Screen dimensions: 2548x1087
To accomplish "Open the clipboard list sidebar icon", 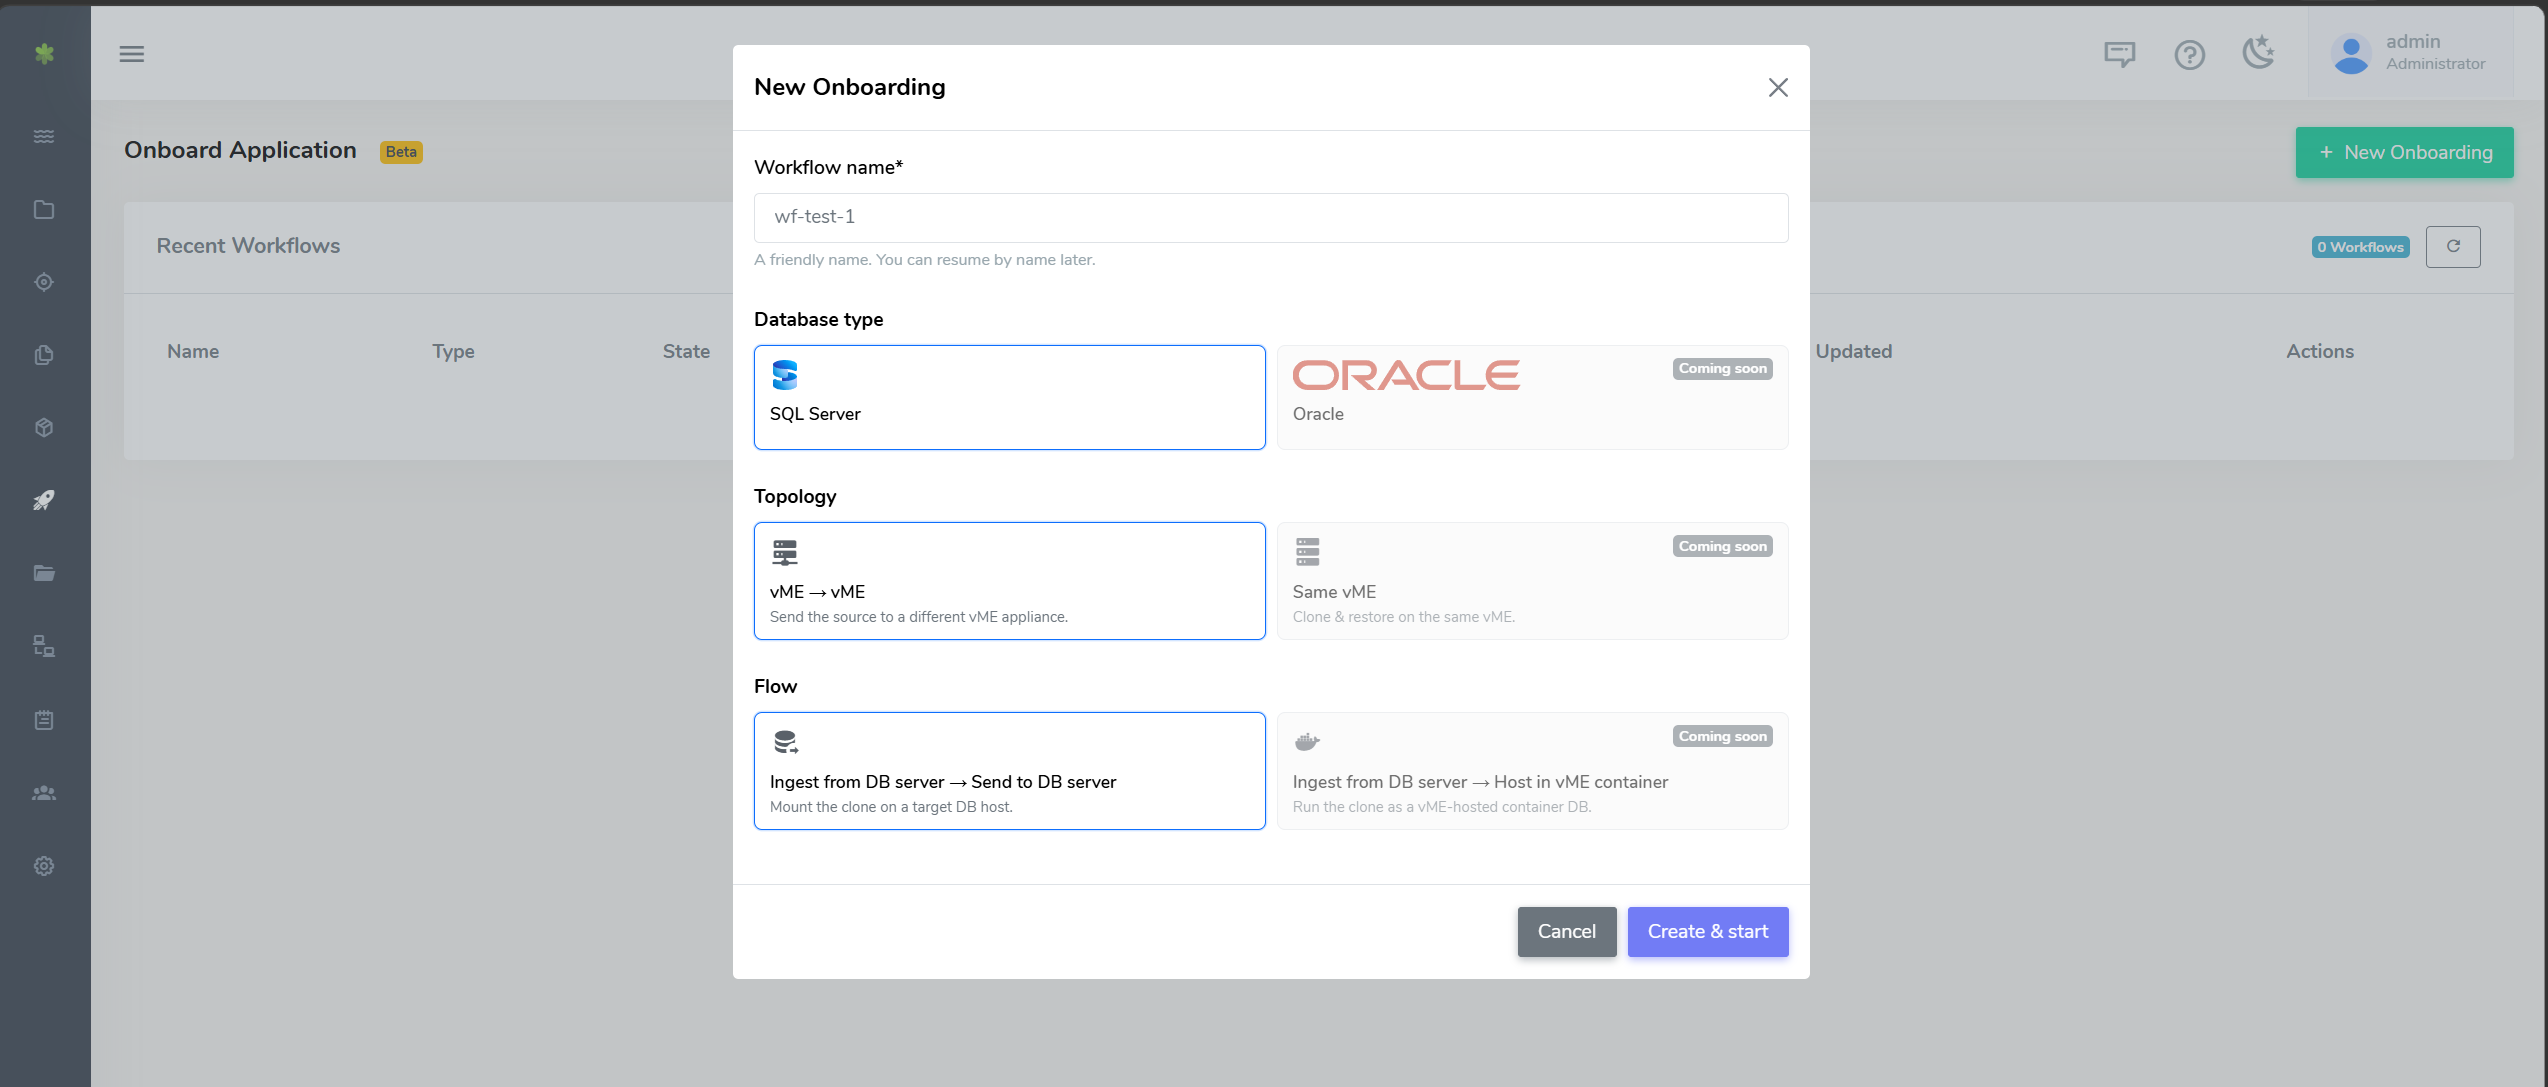I will click(44, 719).
